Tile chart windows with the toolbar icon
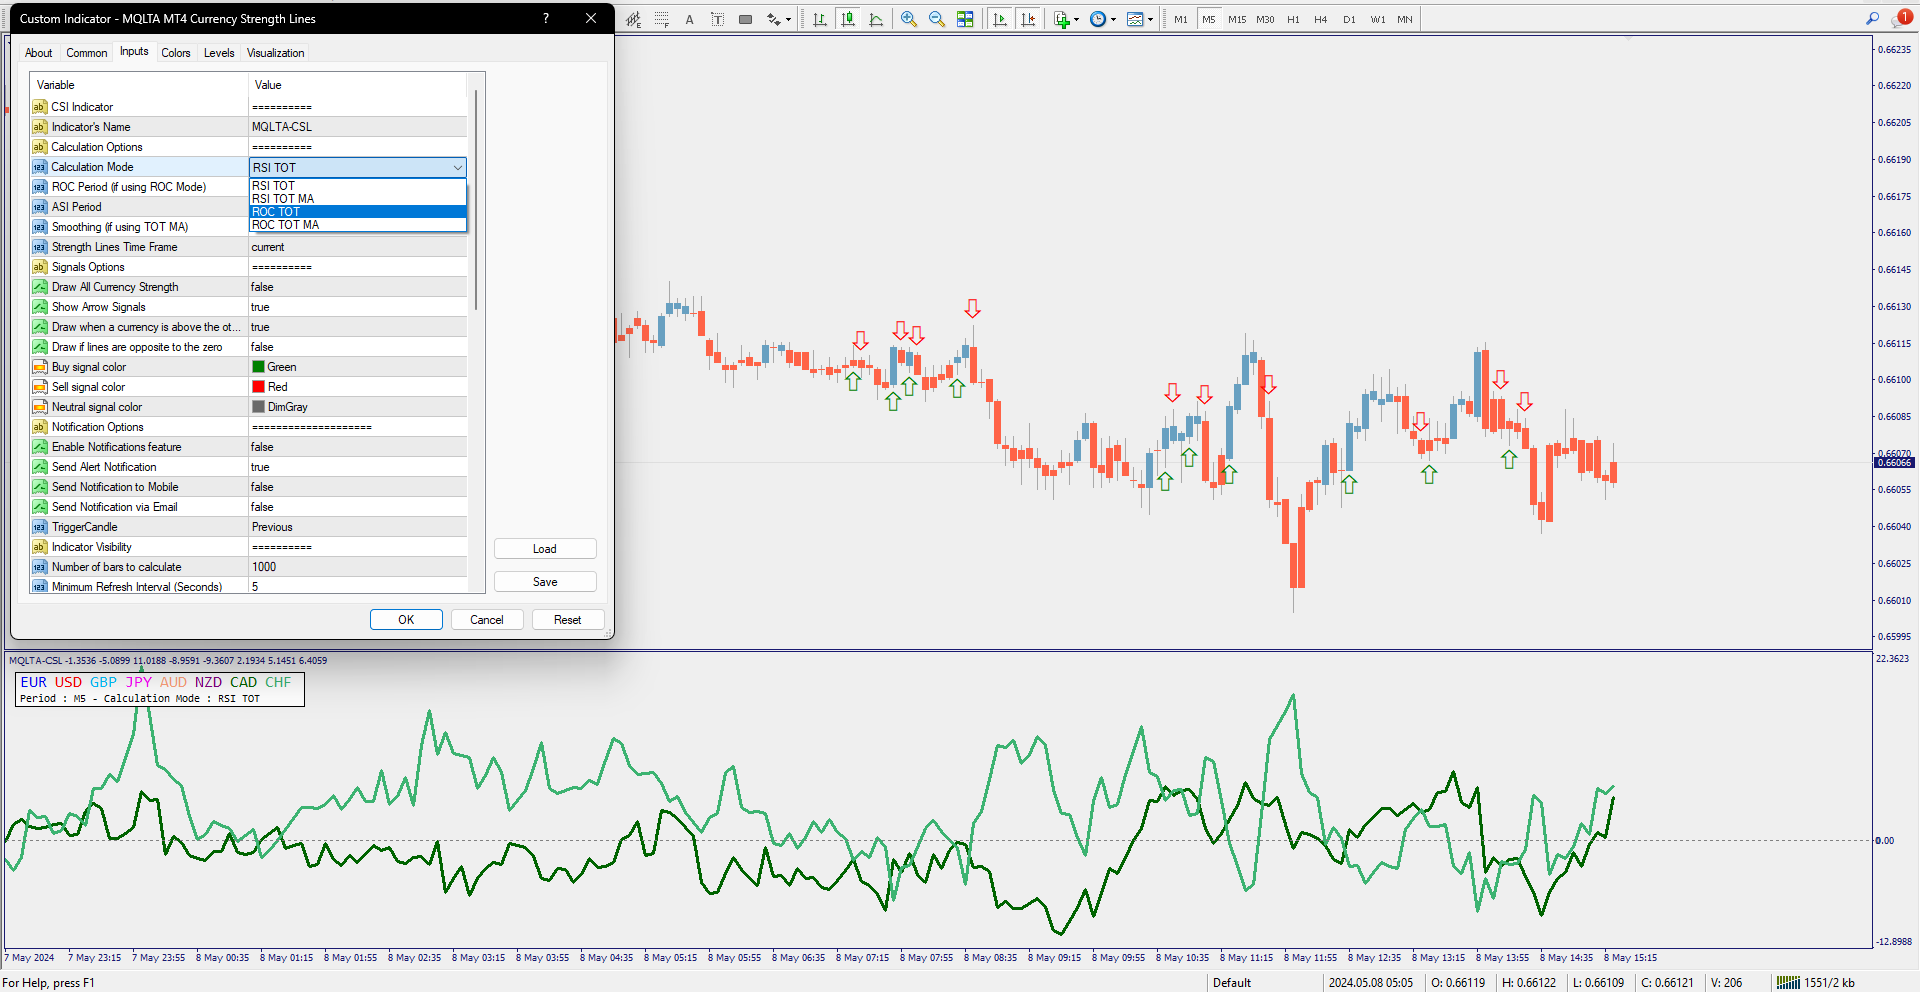 tap(965, 19)
